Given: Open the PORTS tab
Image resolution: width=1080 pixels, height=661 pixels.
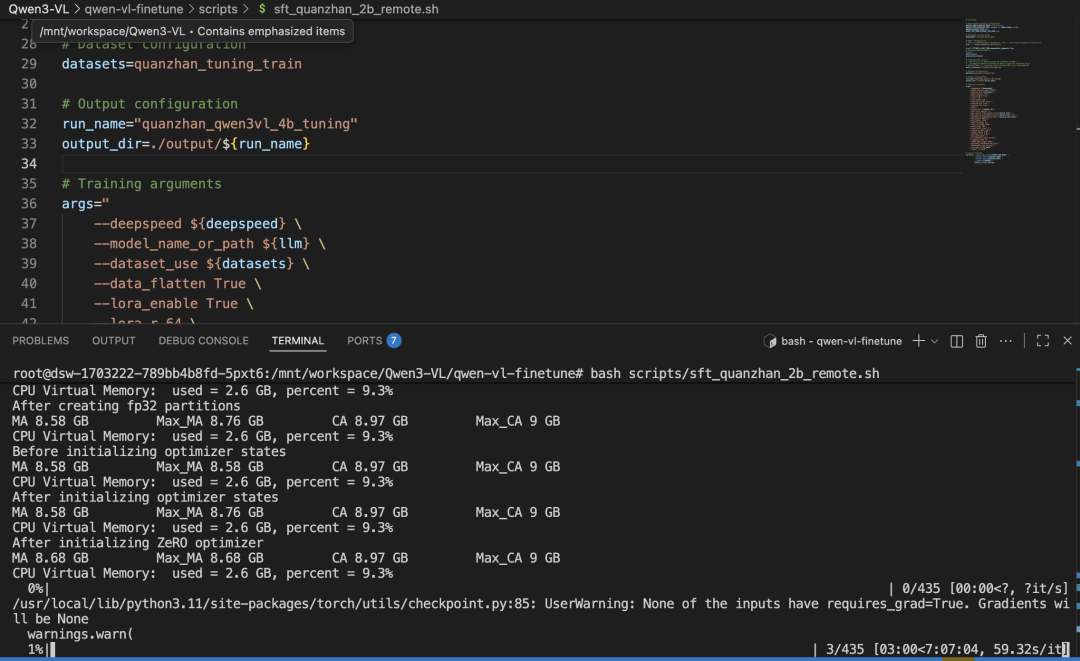Looking at the screenshot, I should 365,341.
